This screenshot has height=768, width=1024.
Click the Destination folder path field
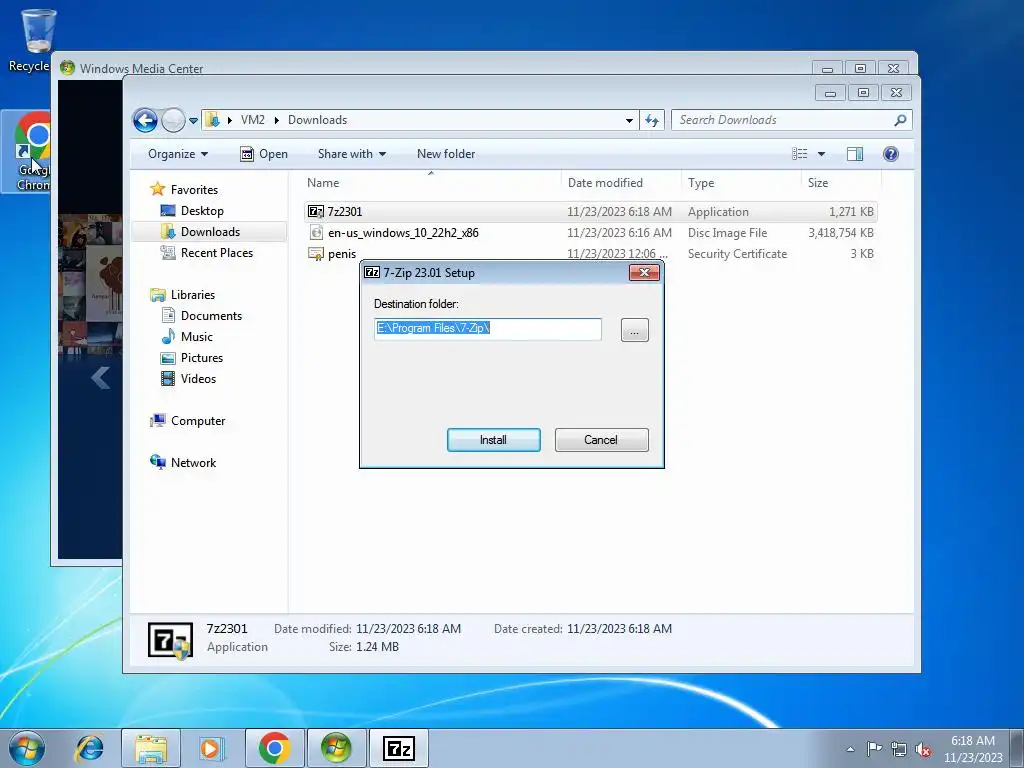[x=488, y=328]
